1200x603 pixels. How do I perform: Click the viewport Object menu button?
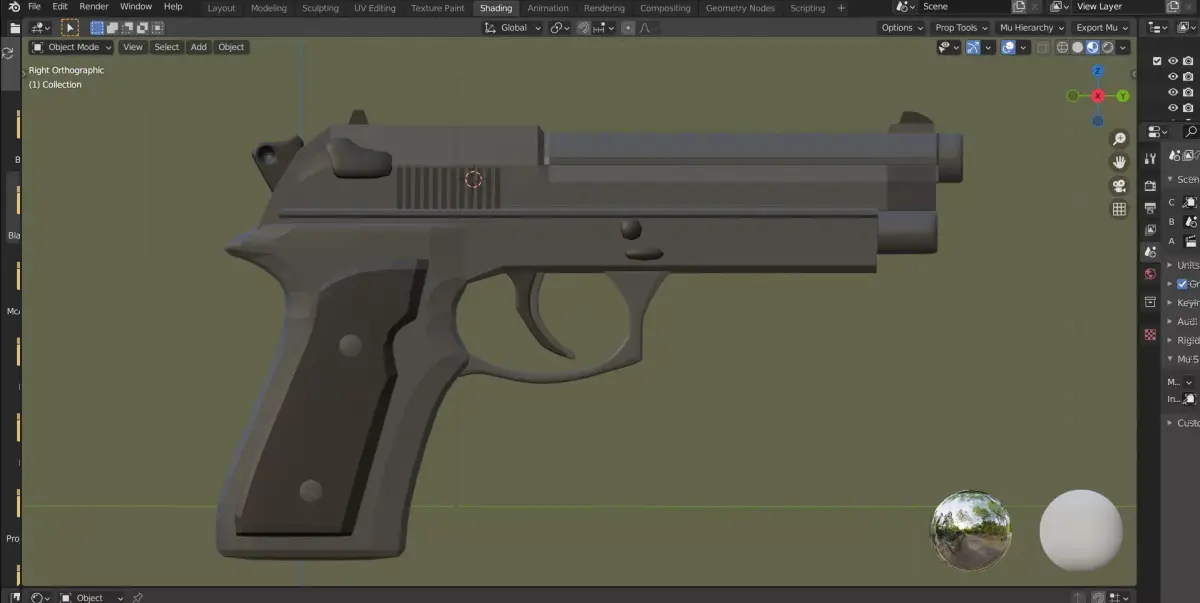(x=231, y=47)
